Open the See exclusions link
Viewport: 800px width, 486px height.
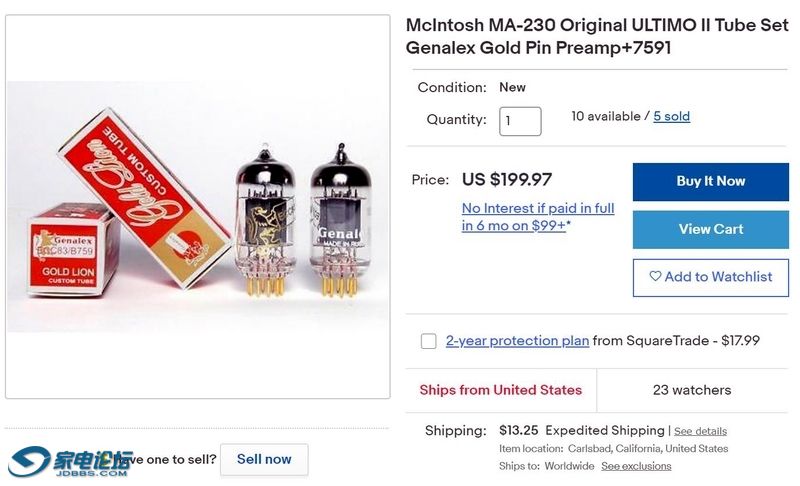[x=636, y=466]
